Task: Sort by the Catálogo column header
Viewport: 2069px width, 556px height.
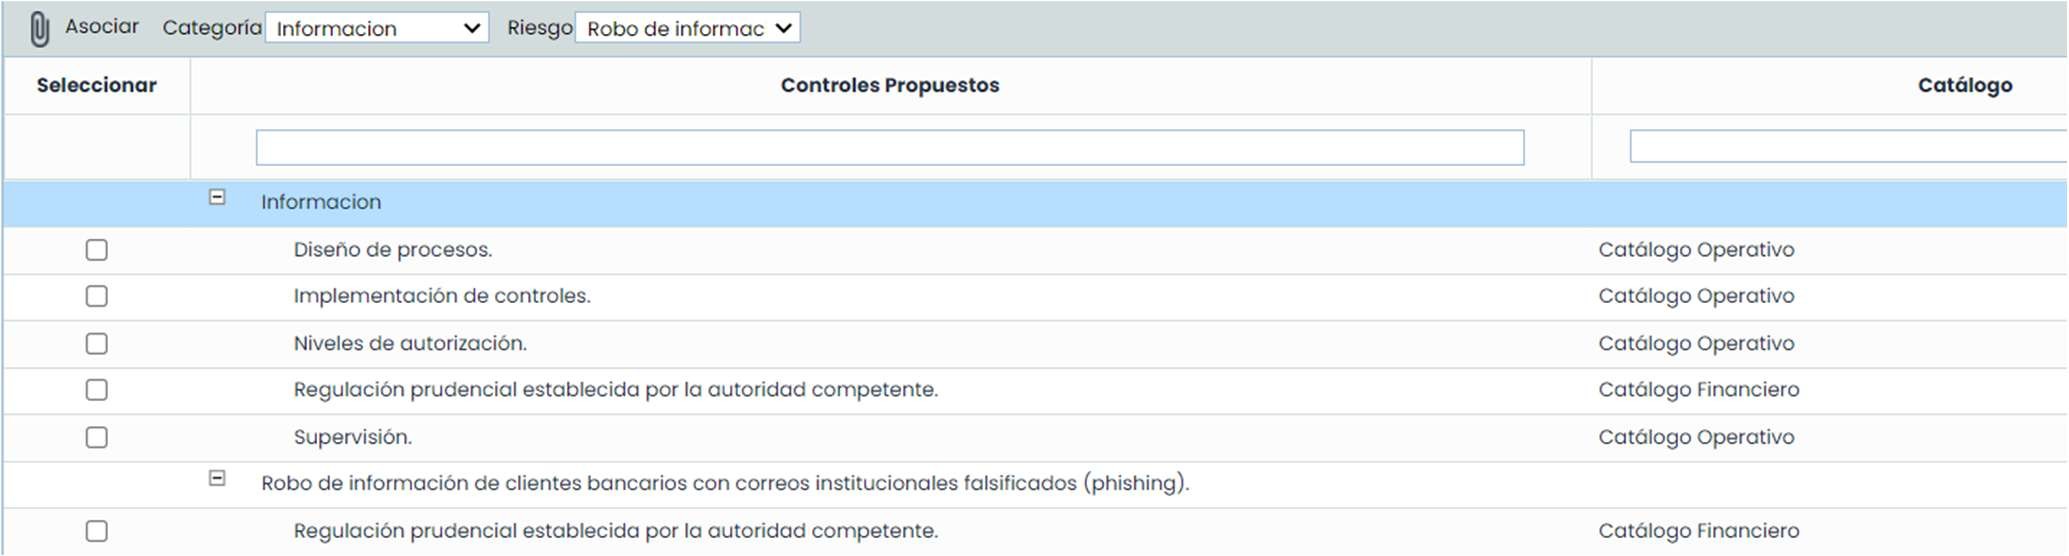Action: tap(1964, 86)
